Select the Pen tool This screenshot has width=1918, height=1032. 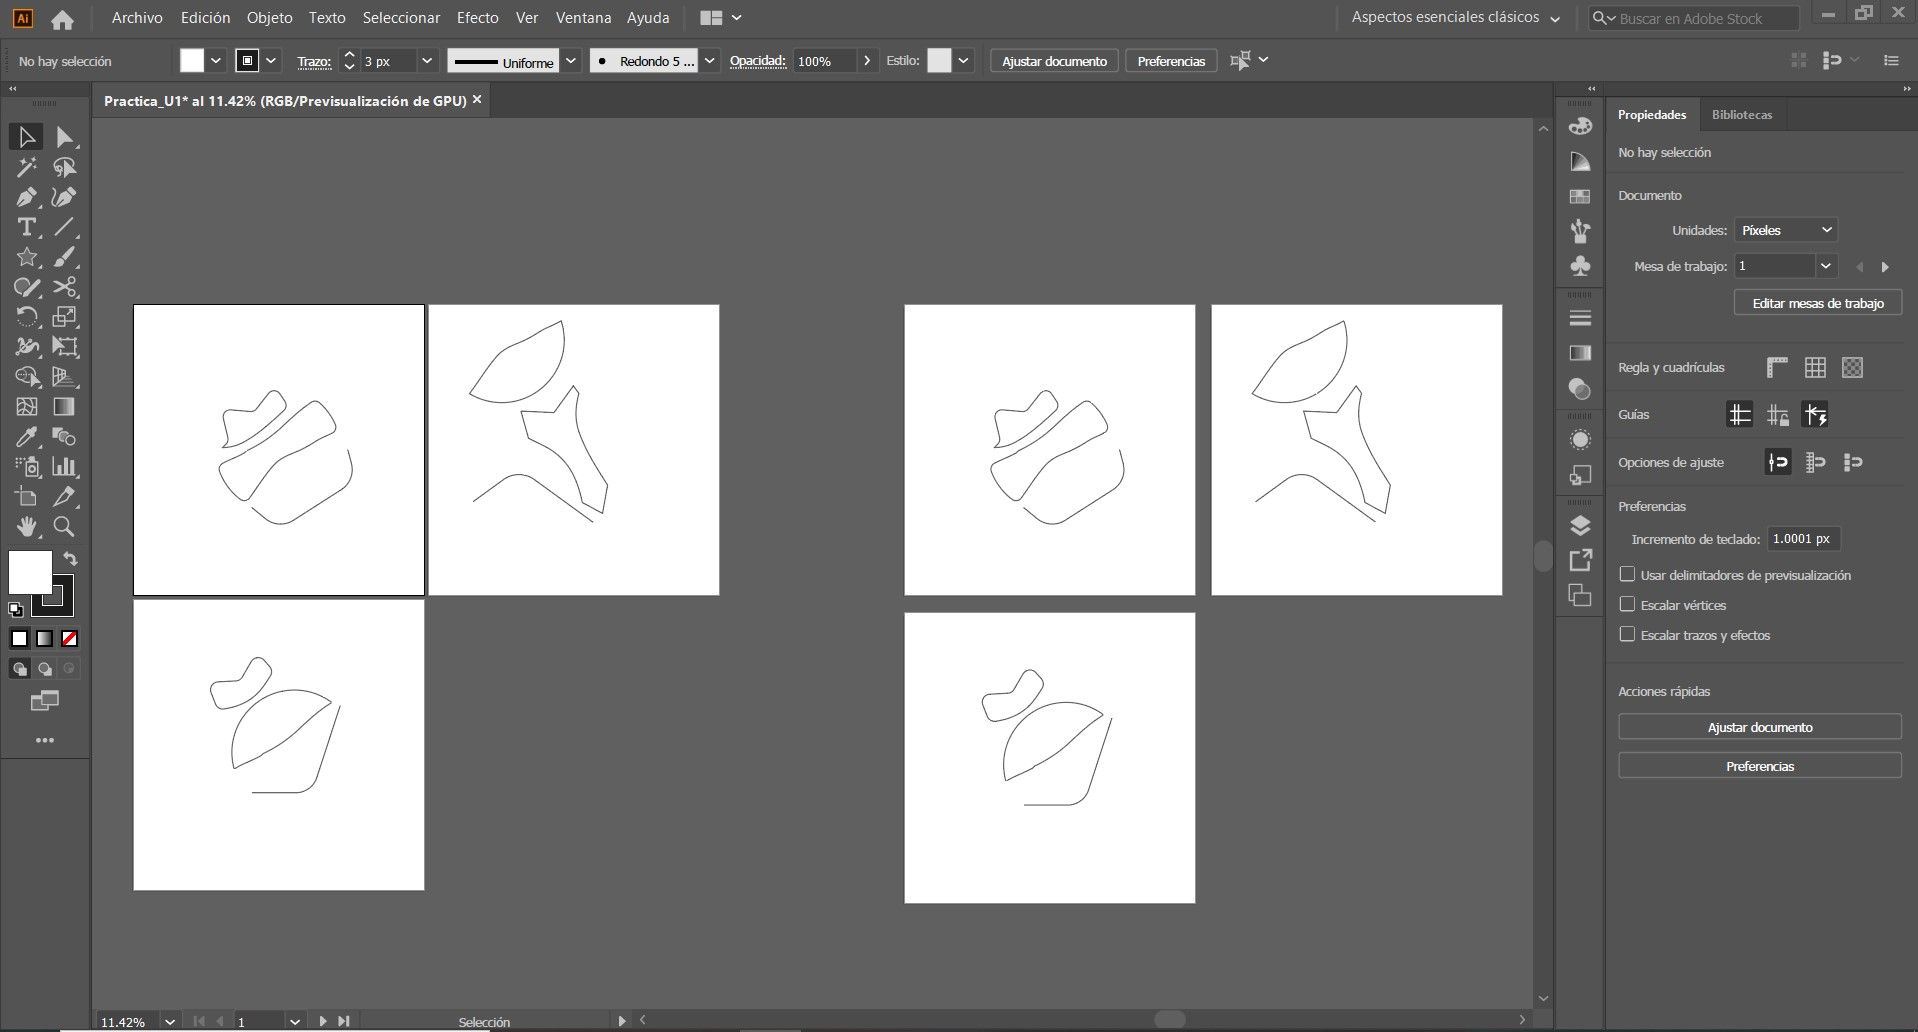[x=26, y=197]
